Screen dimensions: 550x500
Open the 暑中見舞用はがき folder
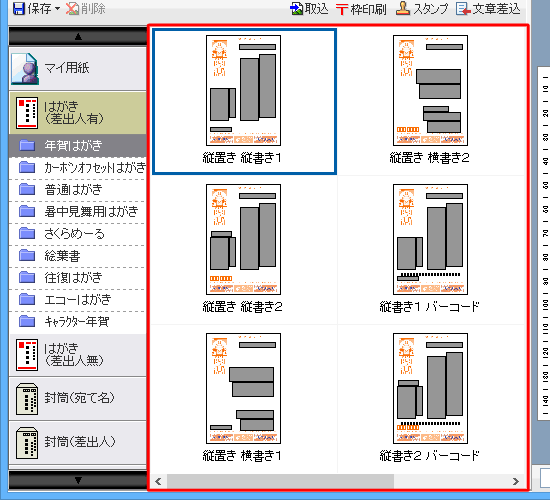click(78, 212)
